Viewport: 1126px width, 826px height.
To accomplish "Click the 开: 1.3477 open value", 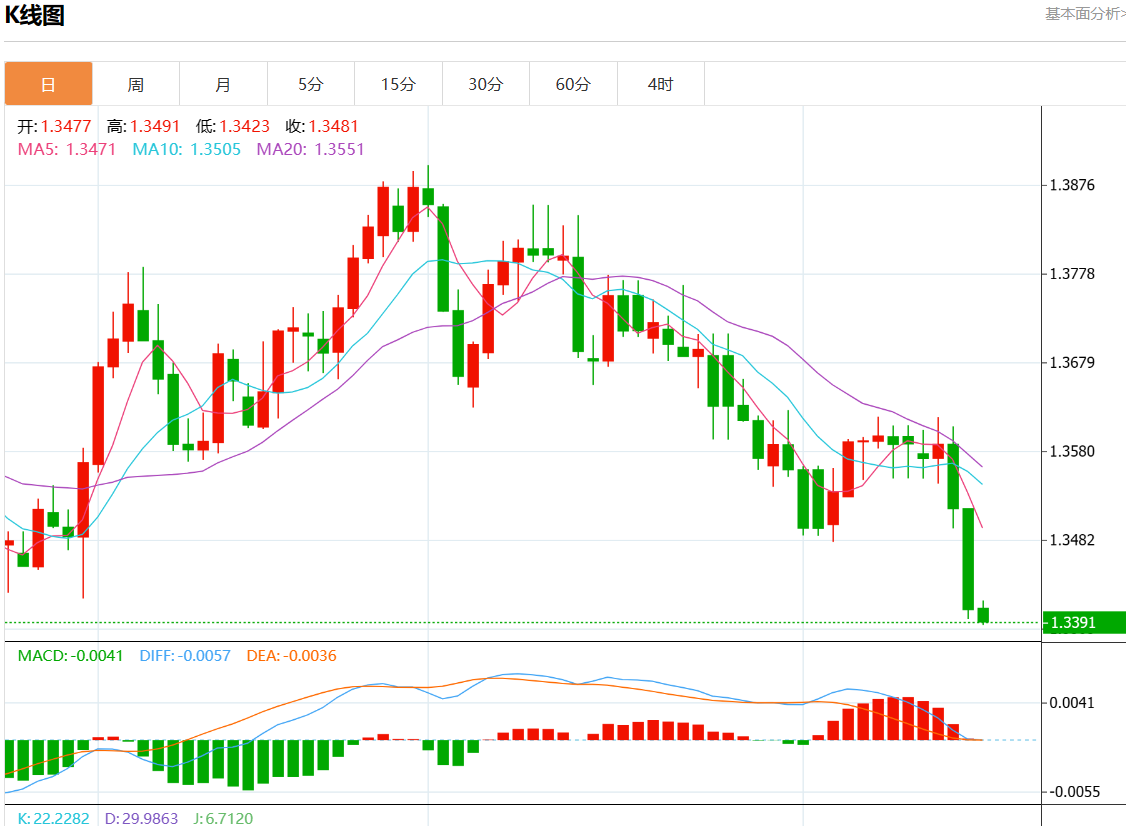I will click(x=55, y=126).
